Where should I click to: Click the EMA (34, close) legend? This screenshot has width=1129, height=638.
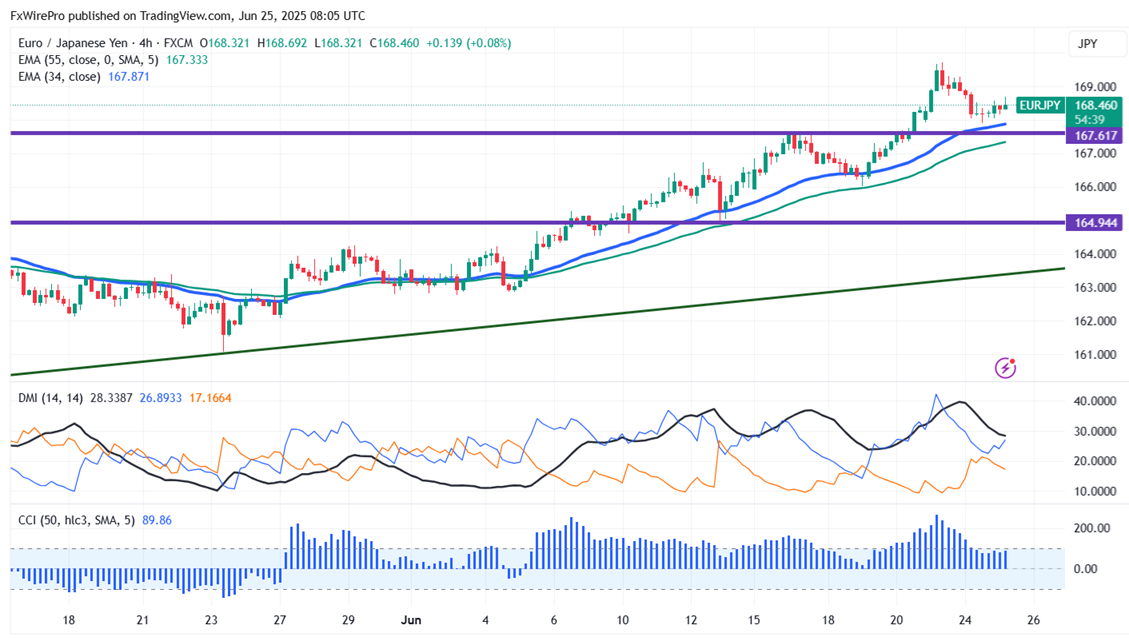click(x=59, y=76)
